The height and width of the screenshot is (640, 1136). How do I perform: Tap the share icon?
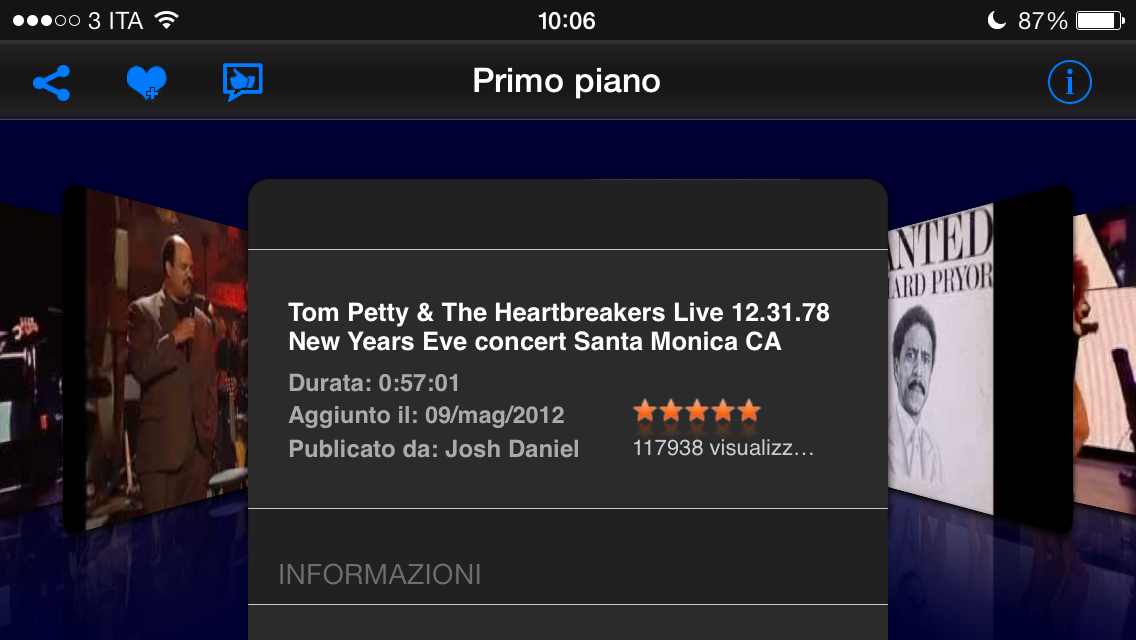51,82
